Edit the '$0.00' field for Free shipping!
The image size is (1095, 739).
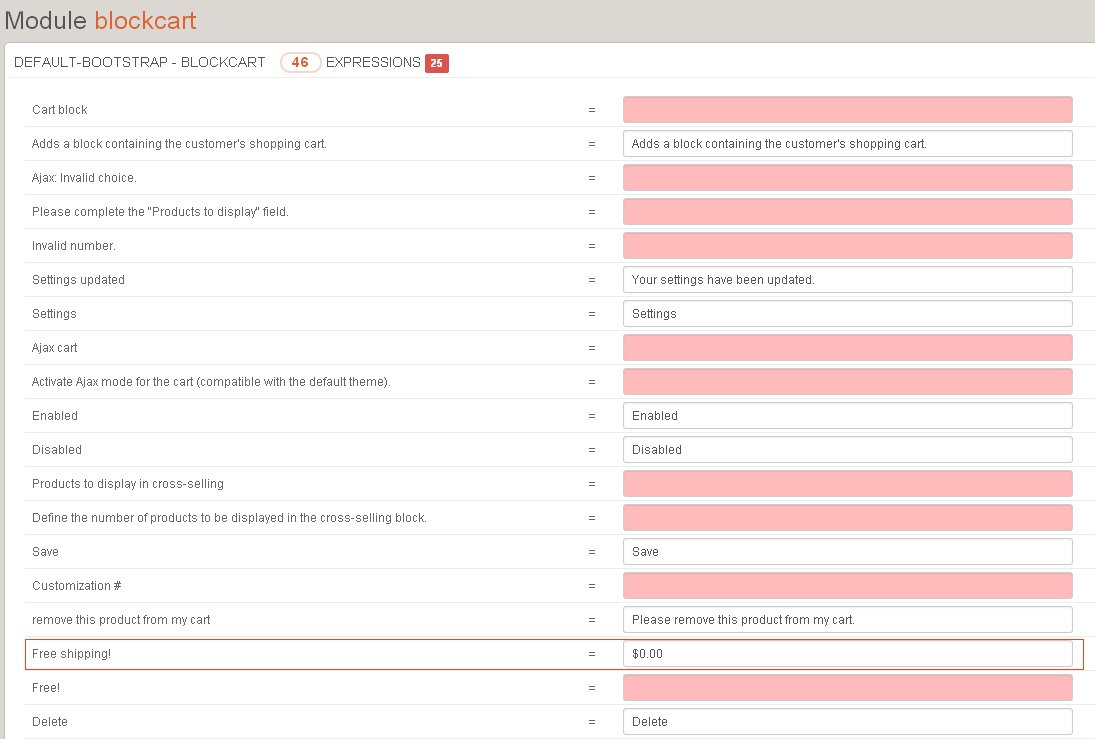tap(848, 654)
